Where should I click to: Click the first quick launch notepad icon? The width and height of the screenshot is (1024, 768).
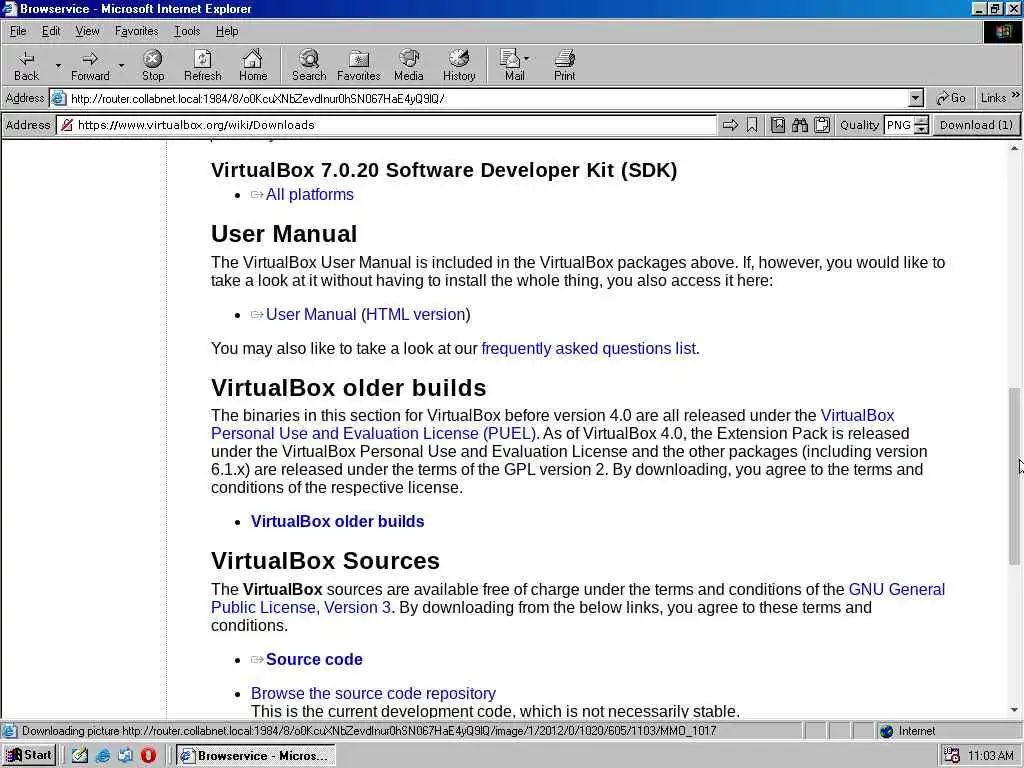[x=80, y=756]
